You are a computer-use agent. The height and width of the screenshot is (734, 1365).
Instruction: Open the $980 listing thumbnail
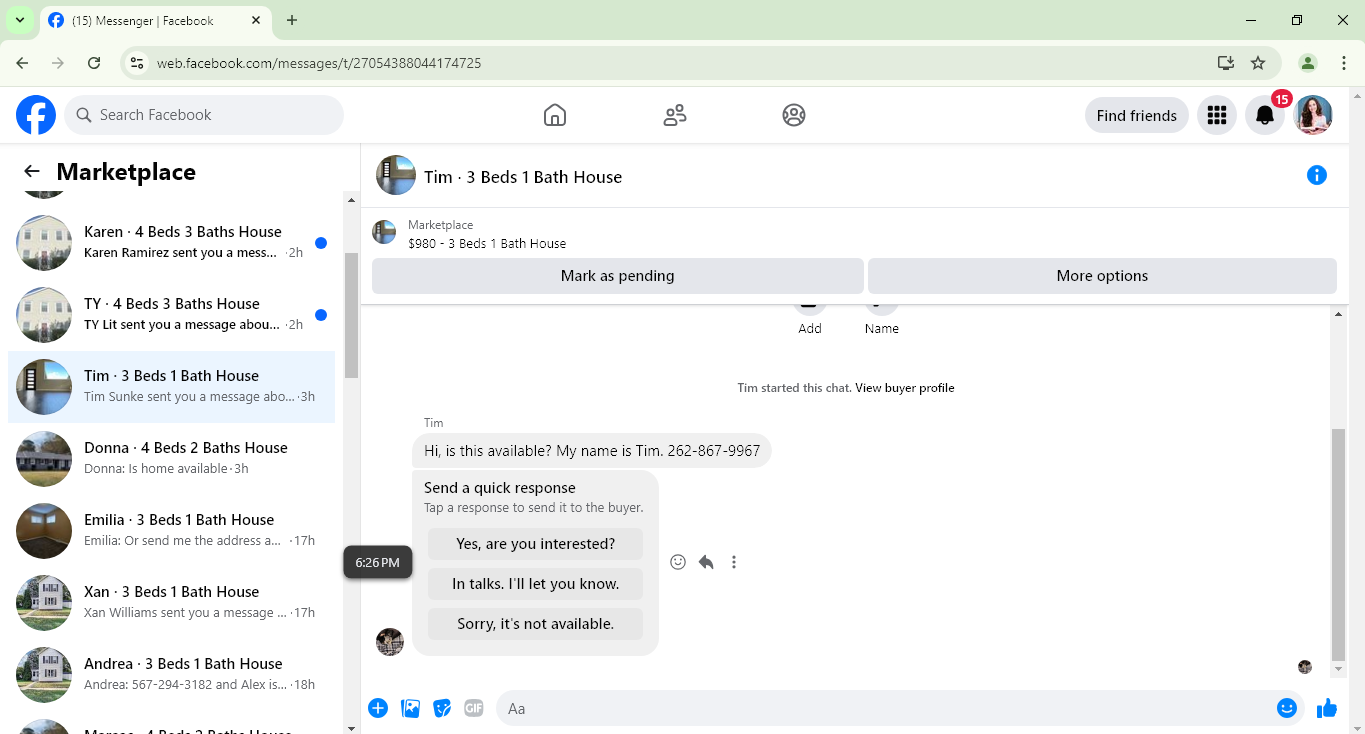click(x=384, y=233)
